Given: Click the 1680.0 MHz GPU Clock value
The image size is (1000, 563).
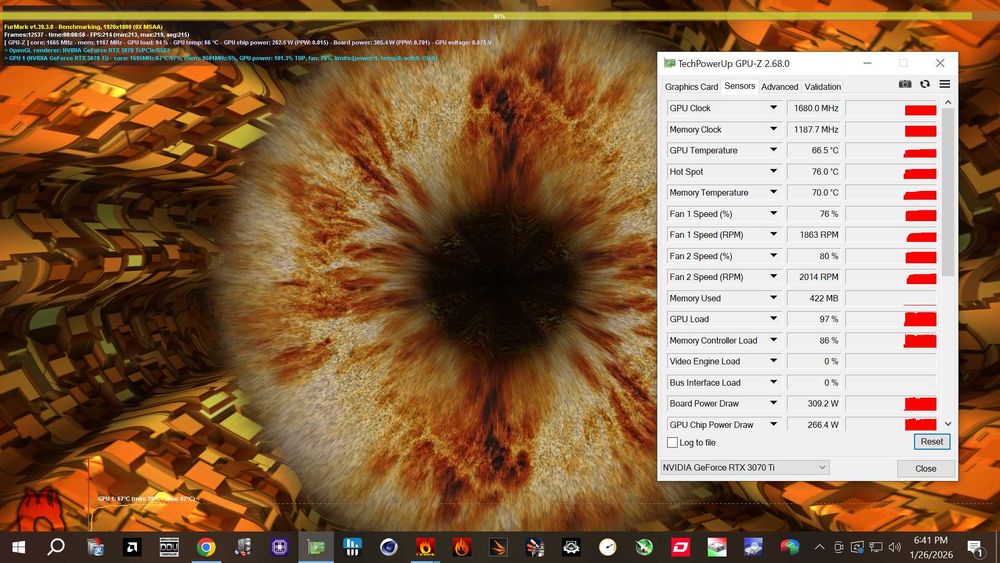Looking at the screenshot, I should coord(814,108).
